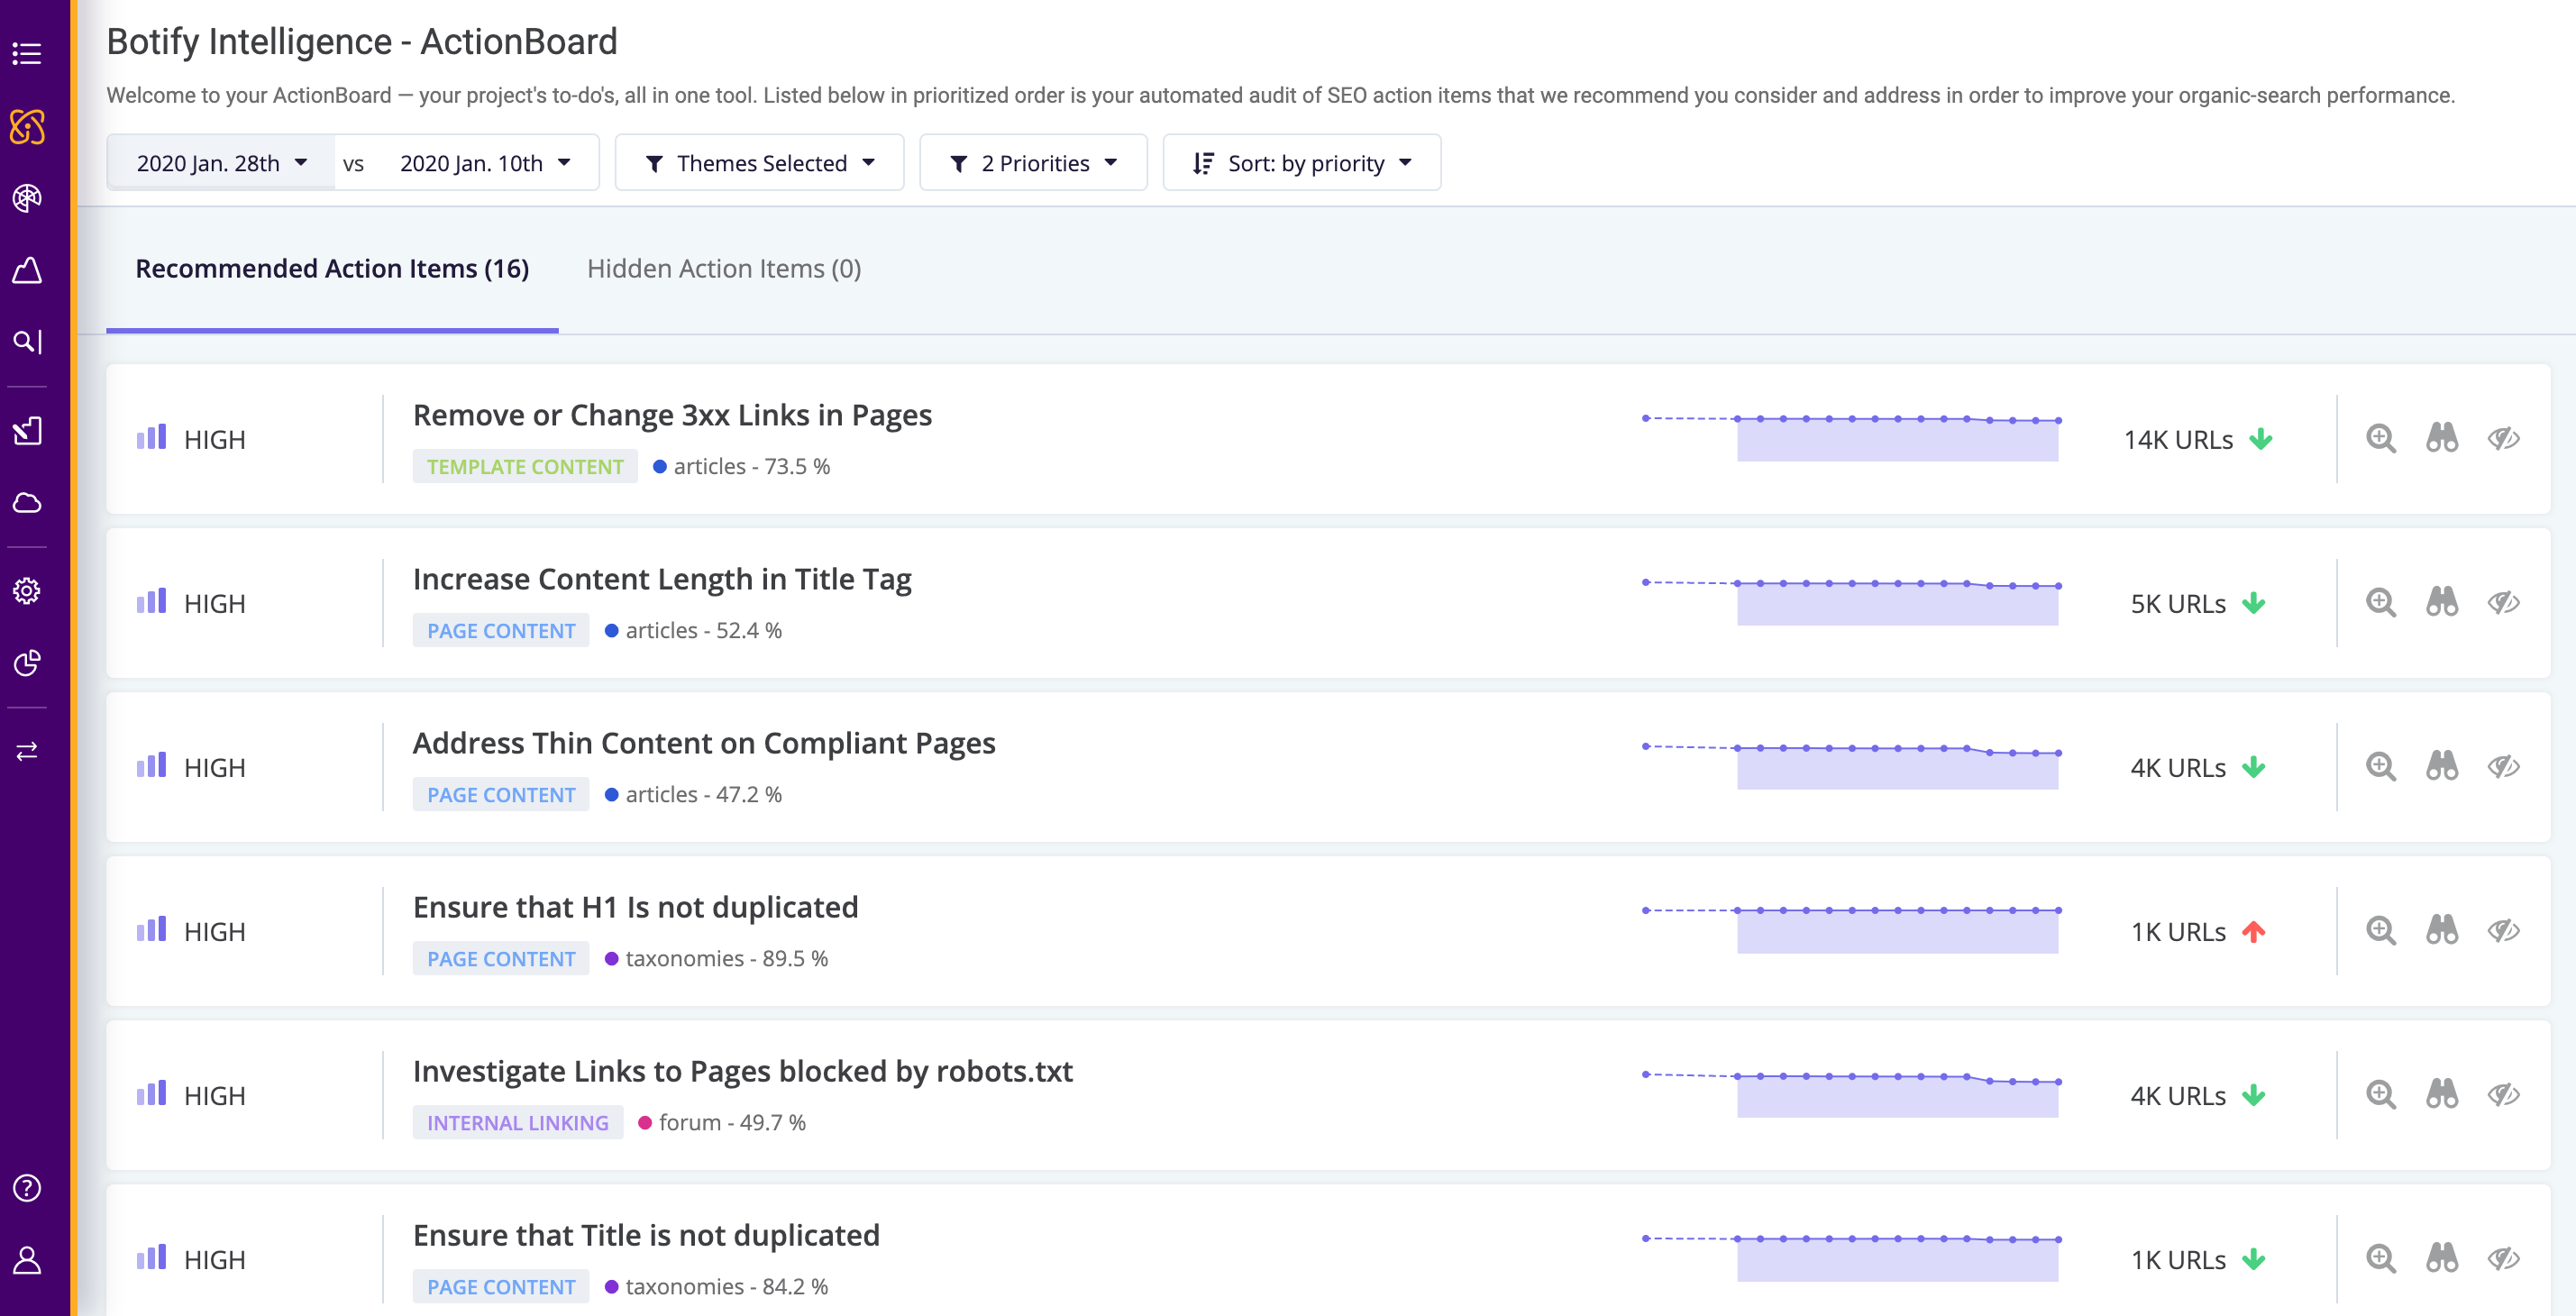2576x1316 pixels.
Task: Click PAGE CONTENT tag on Title Tag item
Action: [x=501, y=631]
